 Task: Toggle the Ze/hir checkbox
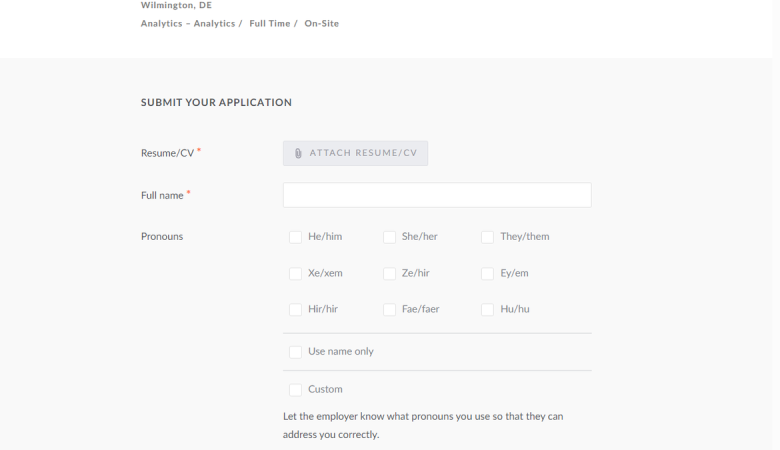(389, 273)
